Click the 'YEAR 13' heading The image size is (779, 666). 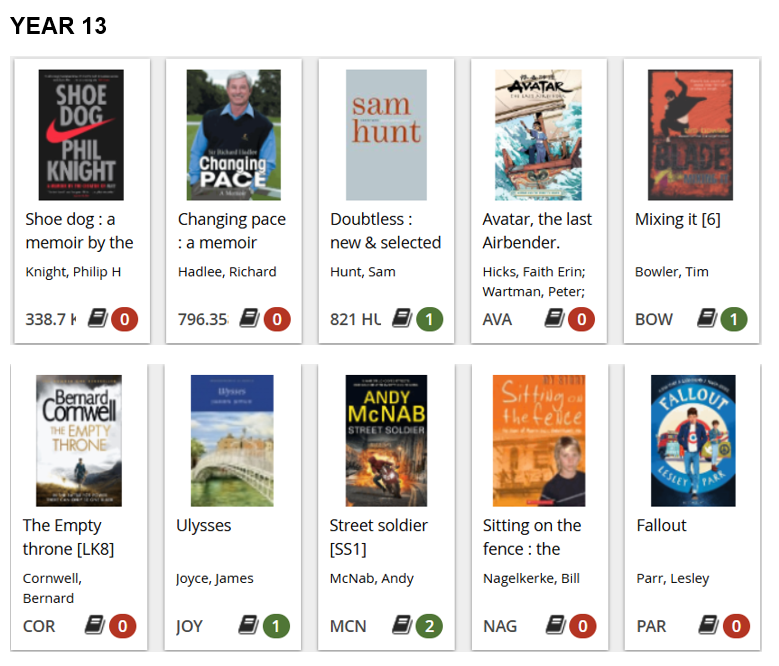[58, 26]
